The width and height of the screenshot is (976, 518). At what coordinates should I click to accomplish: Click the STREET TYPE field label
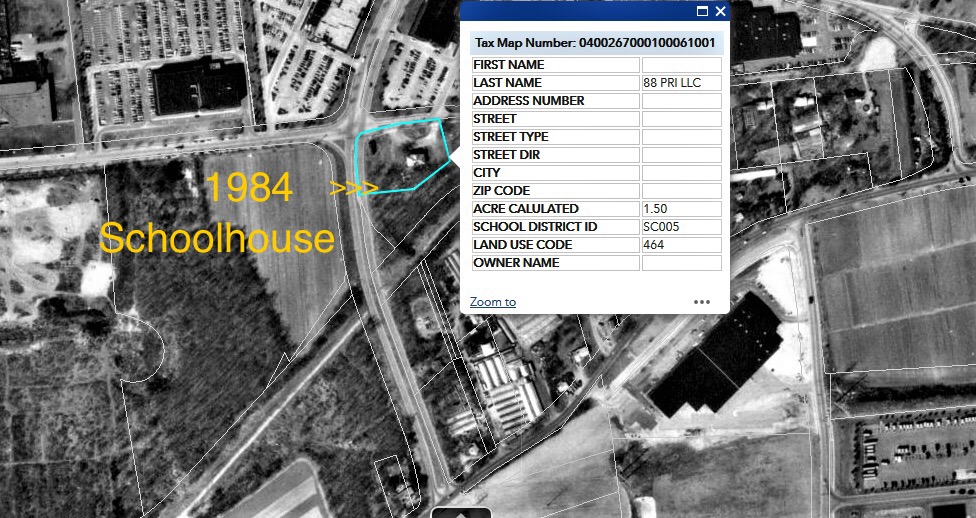click(x=510, y=137)
